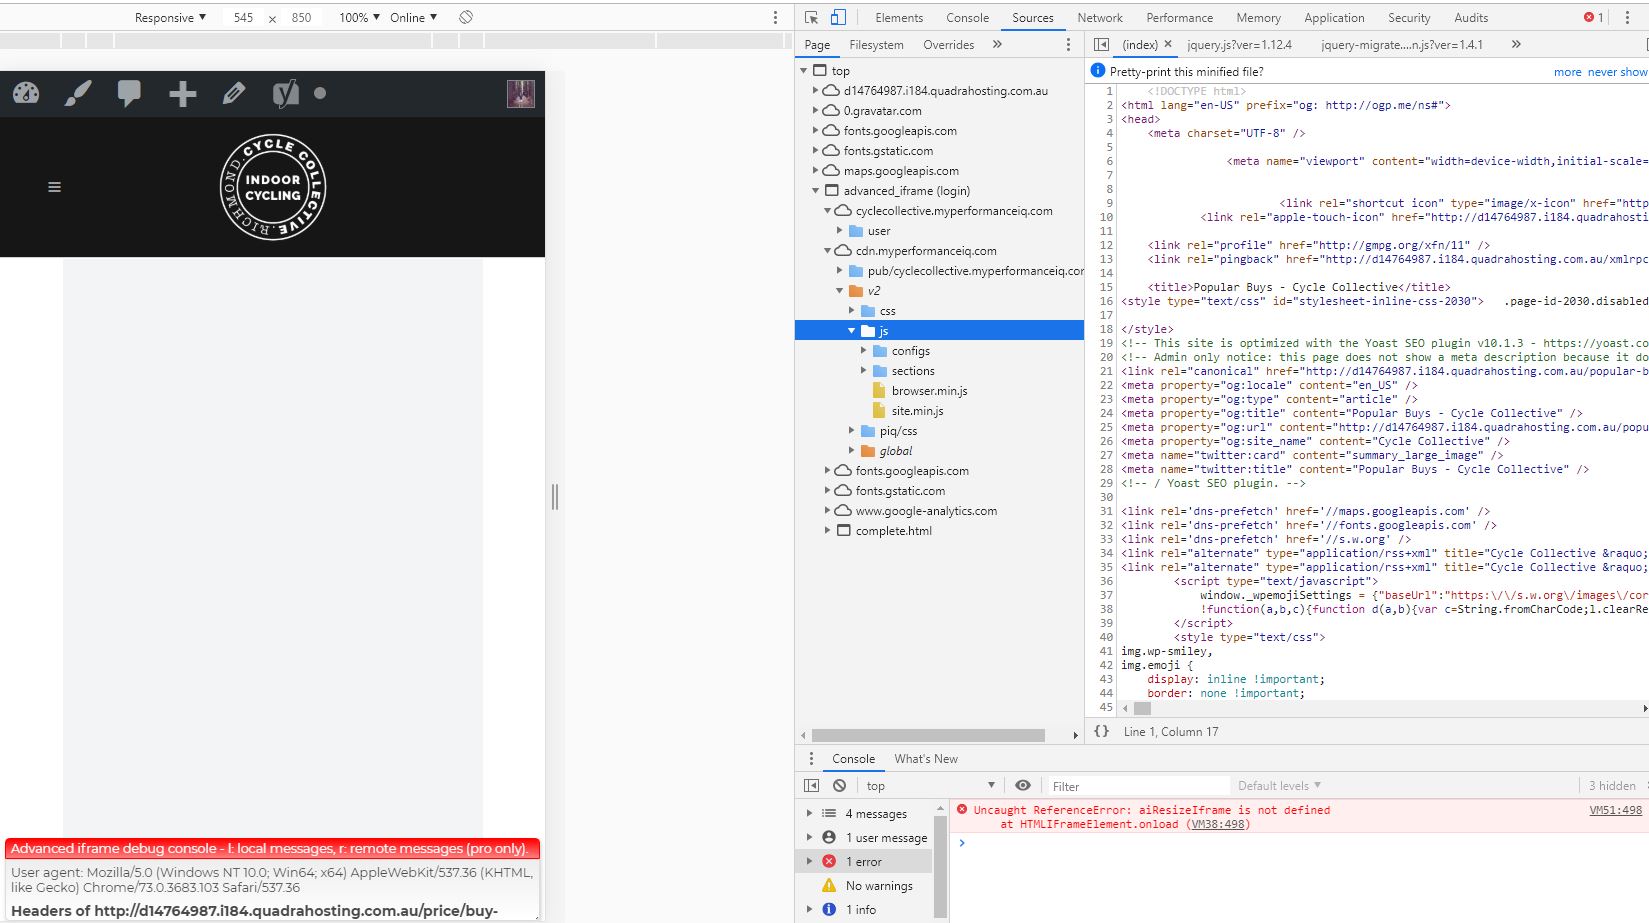The width and height of the screenshot is (1649, 923).
Task: Expand the configs folder
Action: pos(864,351)
